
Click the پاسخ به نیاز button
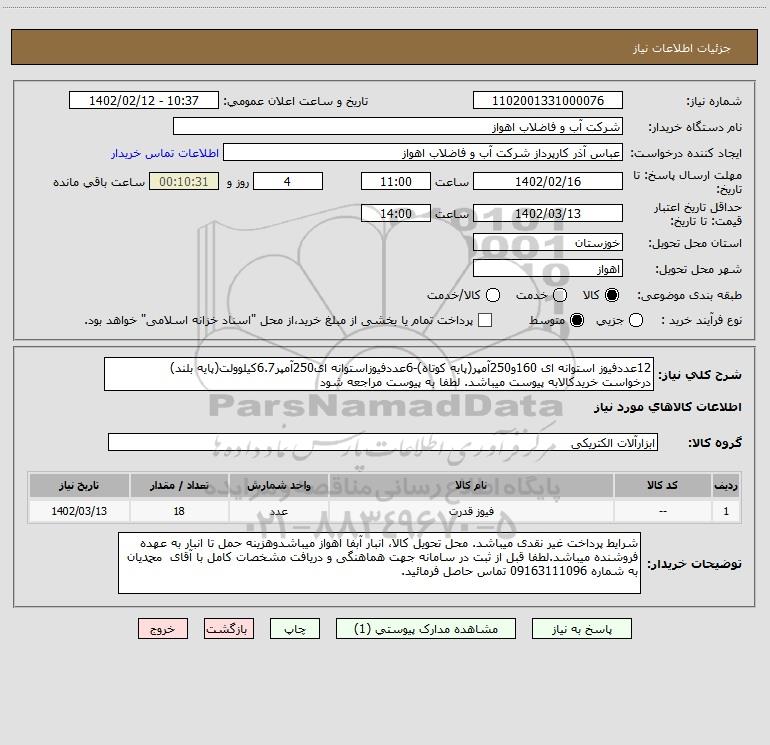pyautogui.click(x=581, y=629)
